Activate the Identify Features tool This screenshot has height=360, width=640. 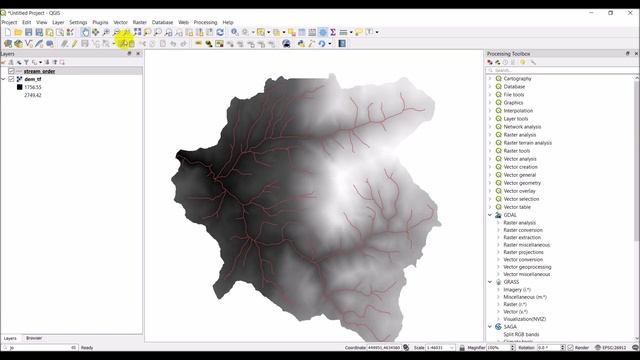235,32
